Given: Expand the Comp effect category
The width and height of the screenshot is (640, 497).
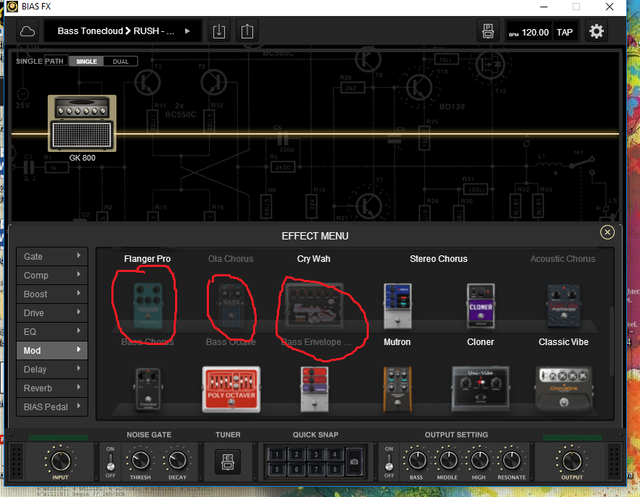Looking at the screenshot, I should pos(52,275).
